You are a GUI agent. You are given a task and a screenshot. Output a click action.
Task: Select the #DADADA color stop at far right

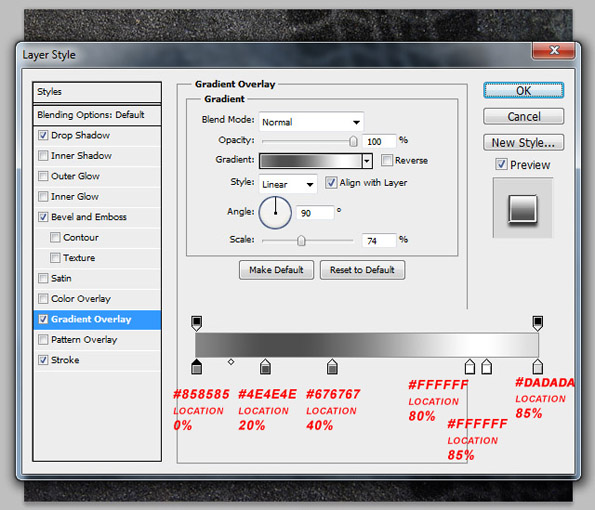[537, 367]
